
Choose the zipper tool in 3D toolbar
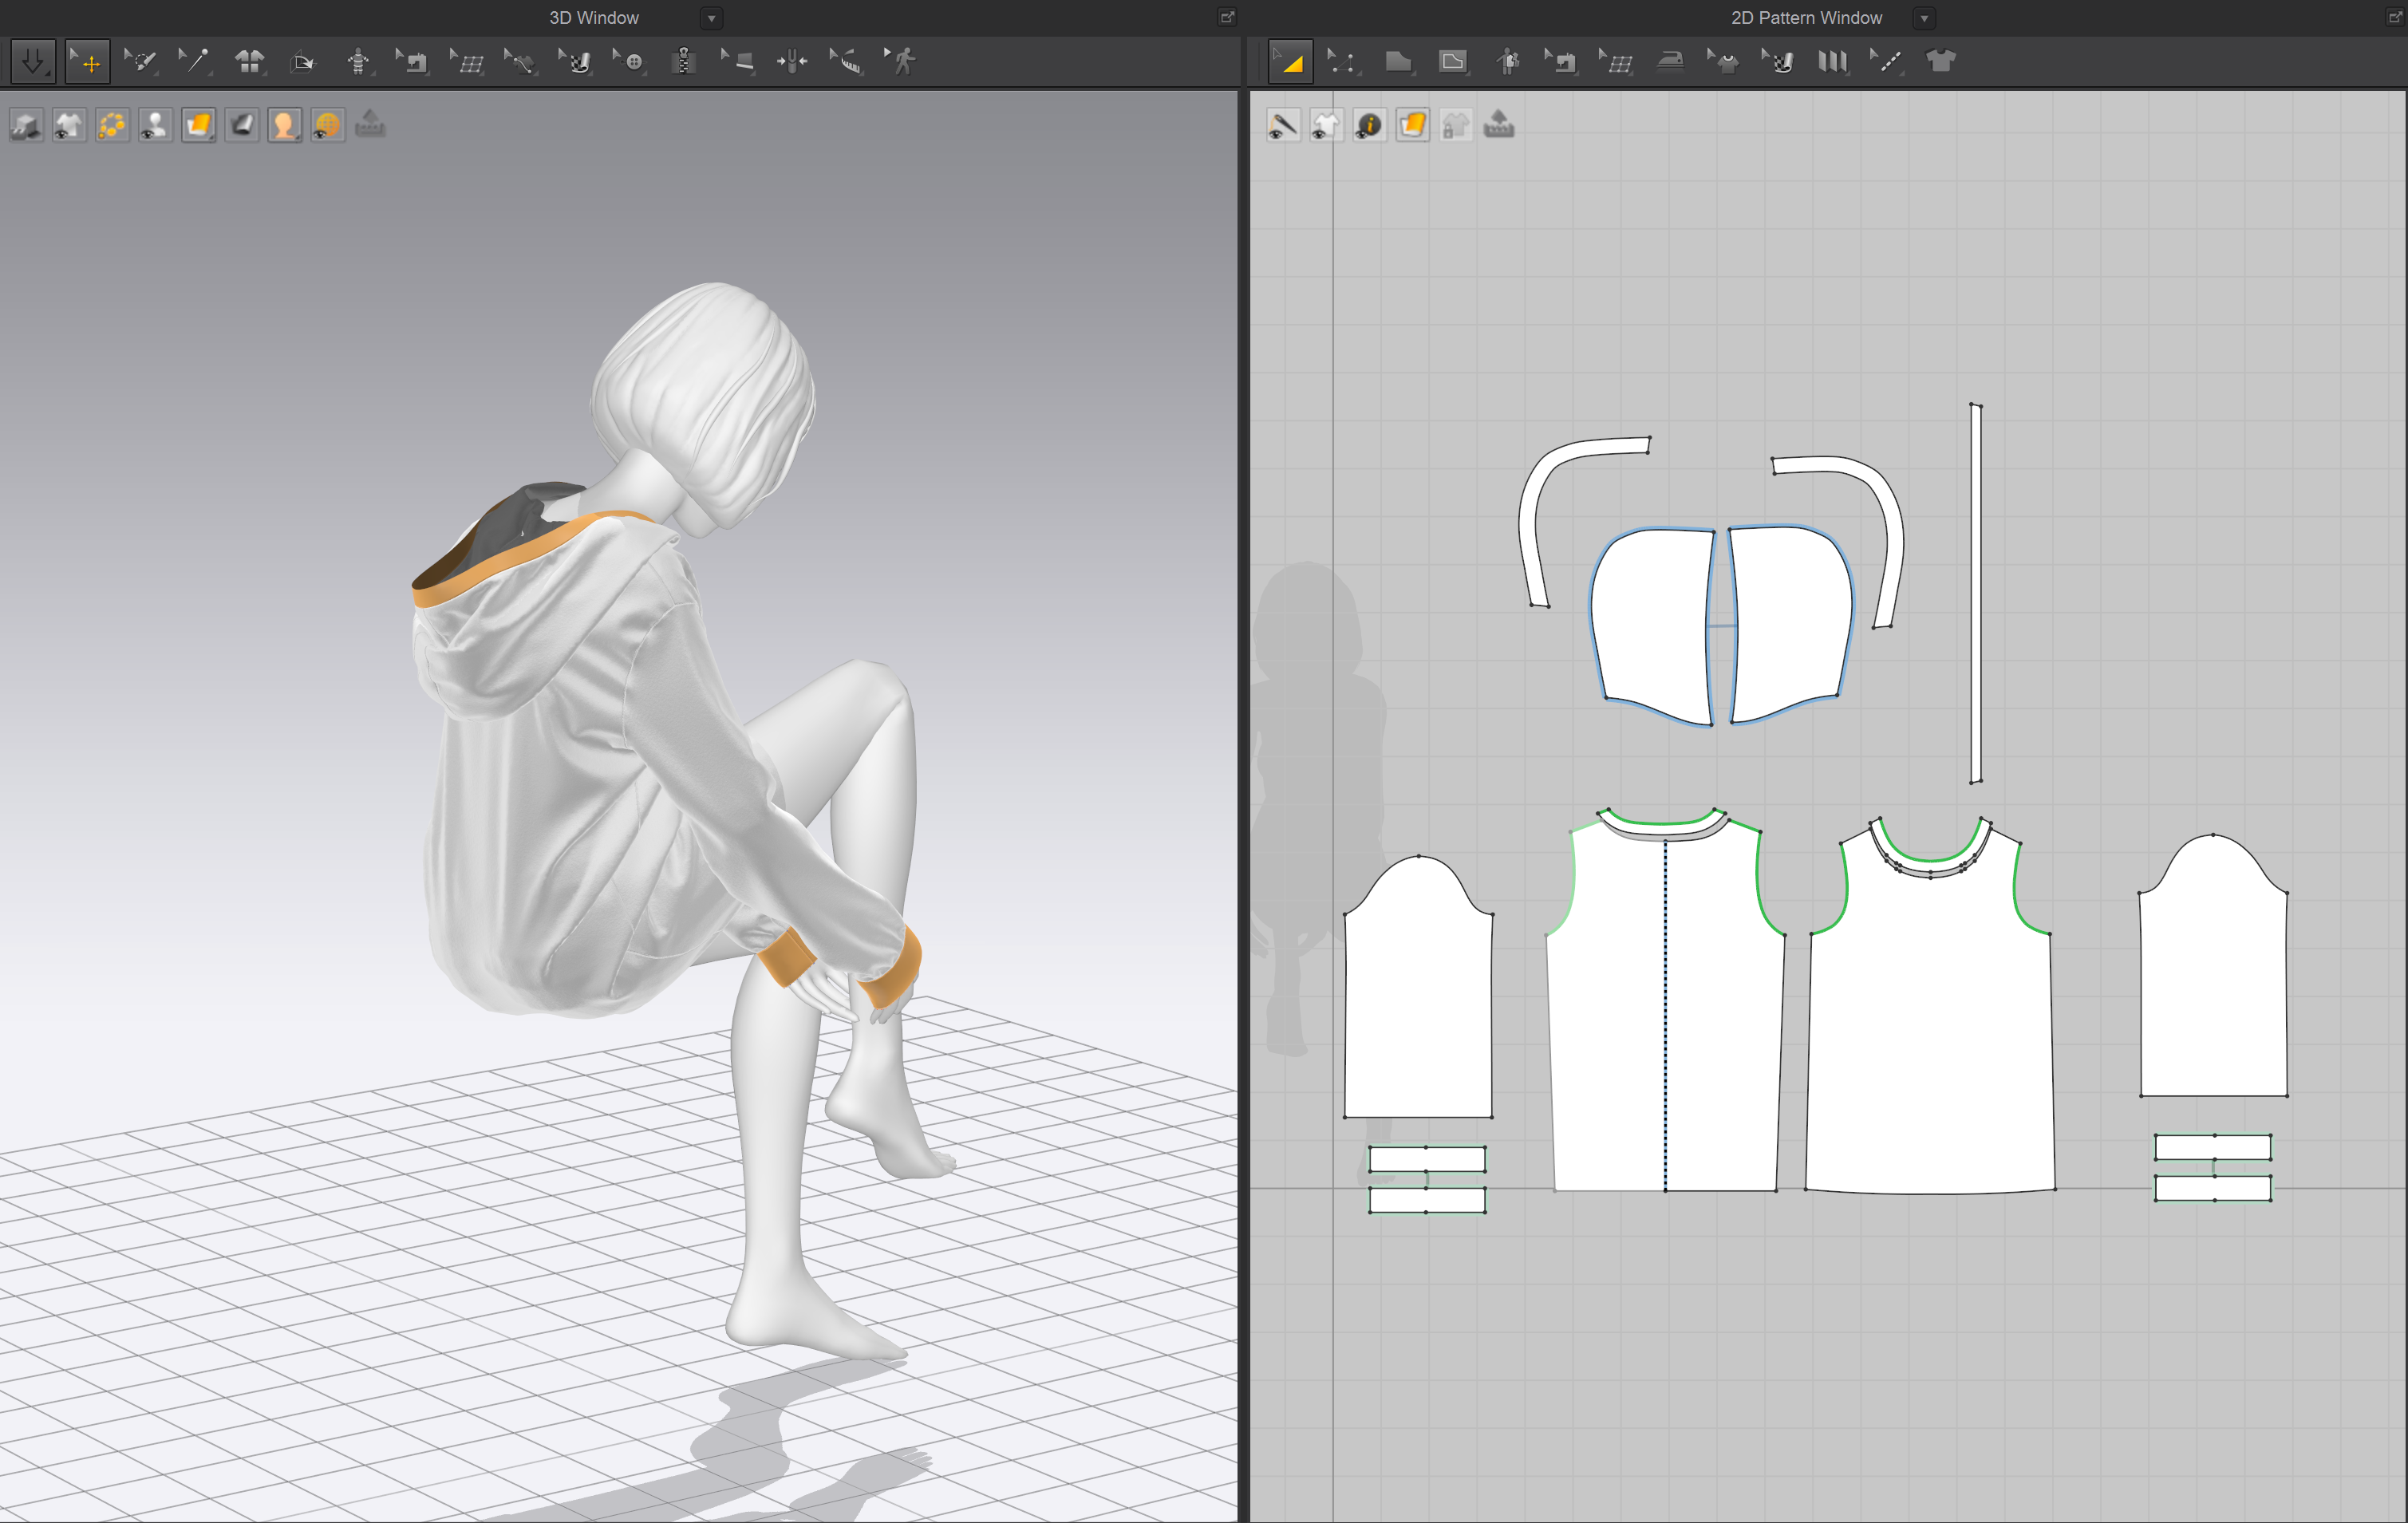(684, 61)
